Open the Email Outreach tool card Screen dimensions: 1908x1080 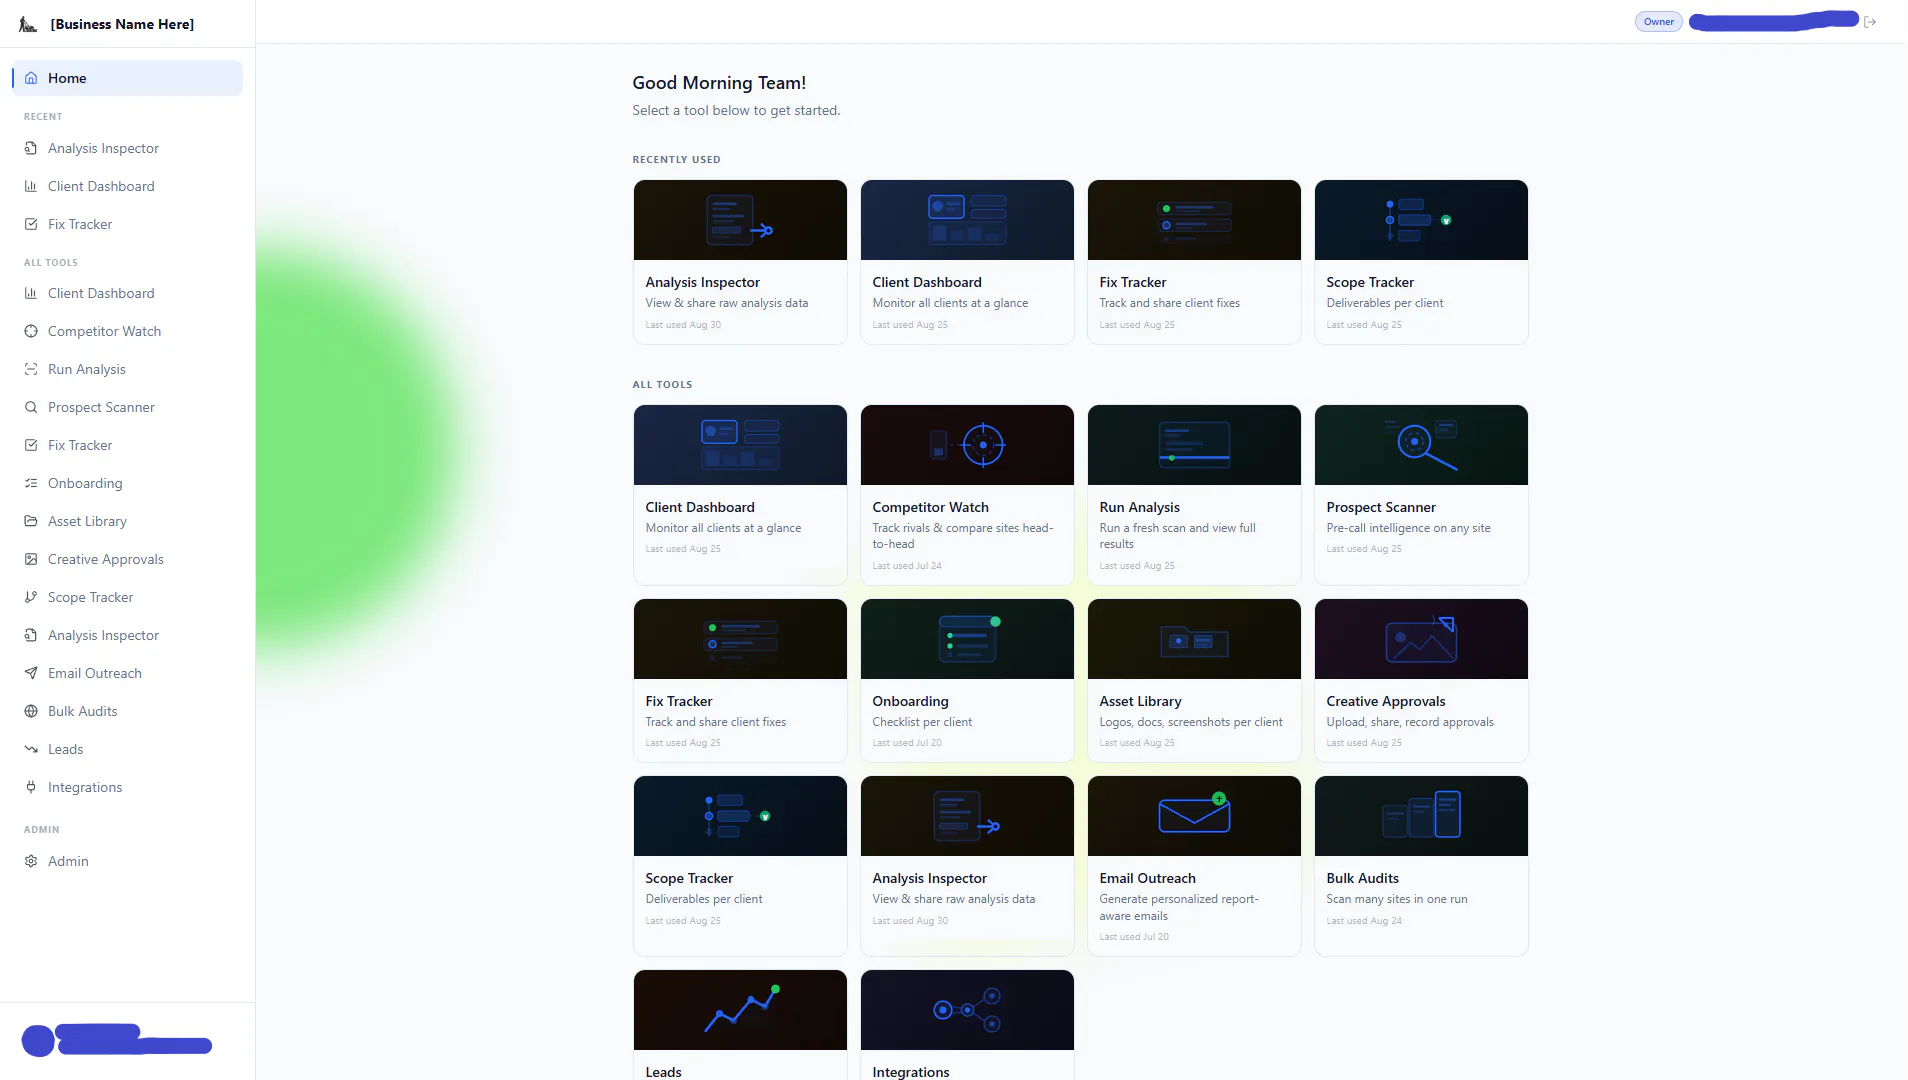click(x=1194, y=866)
